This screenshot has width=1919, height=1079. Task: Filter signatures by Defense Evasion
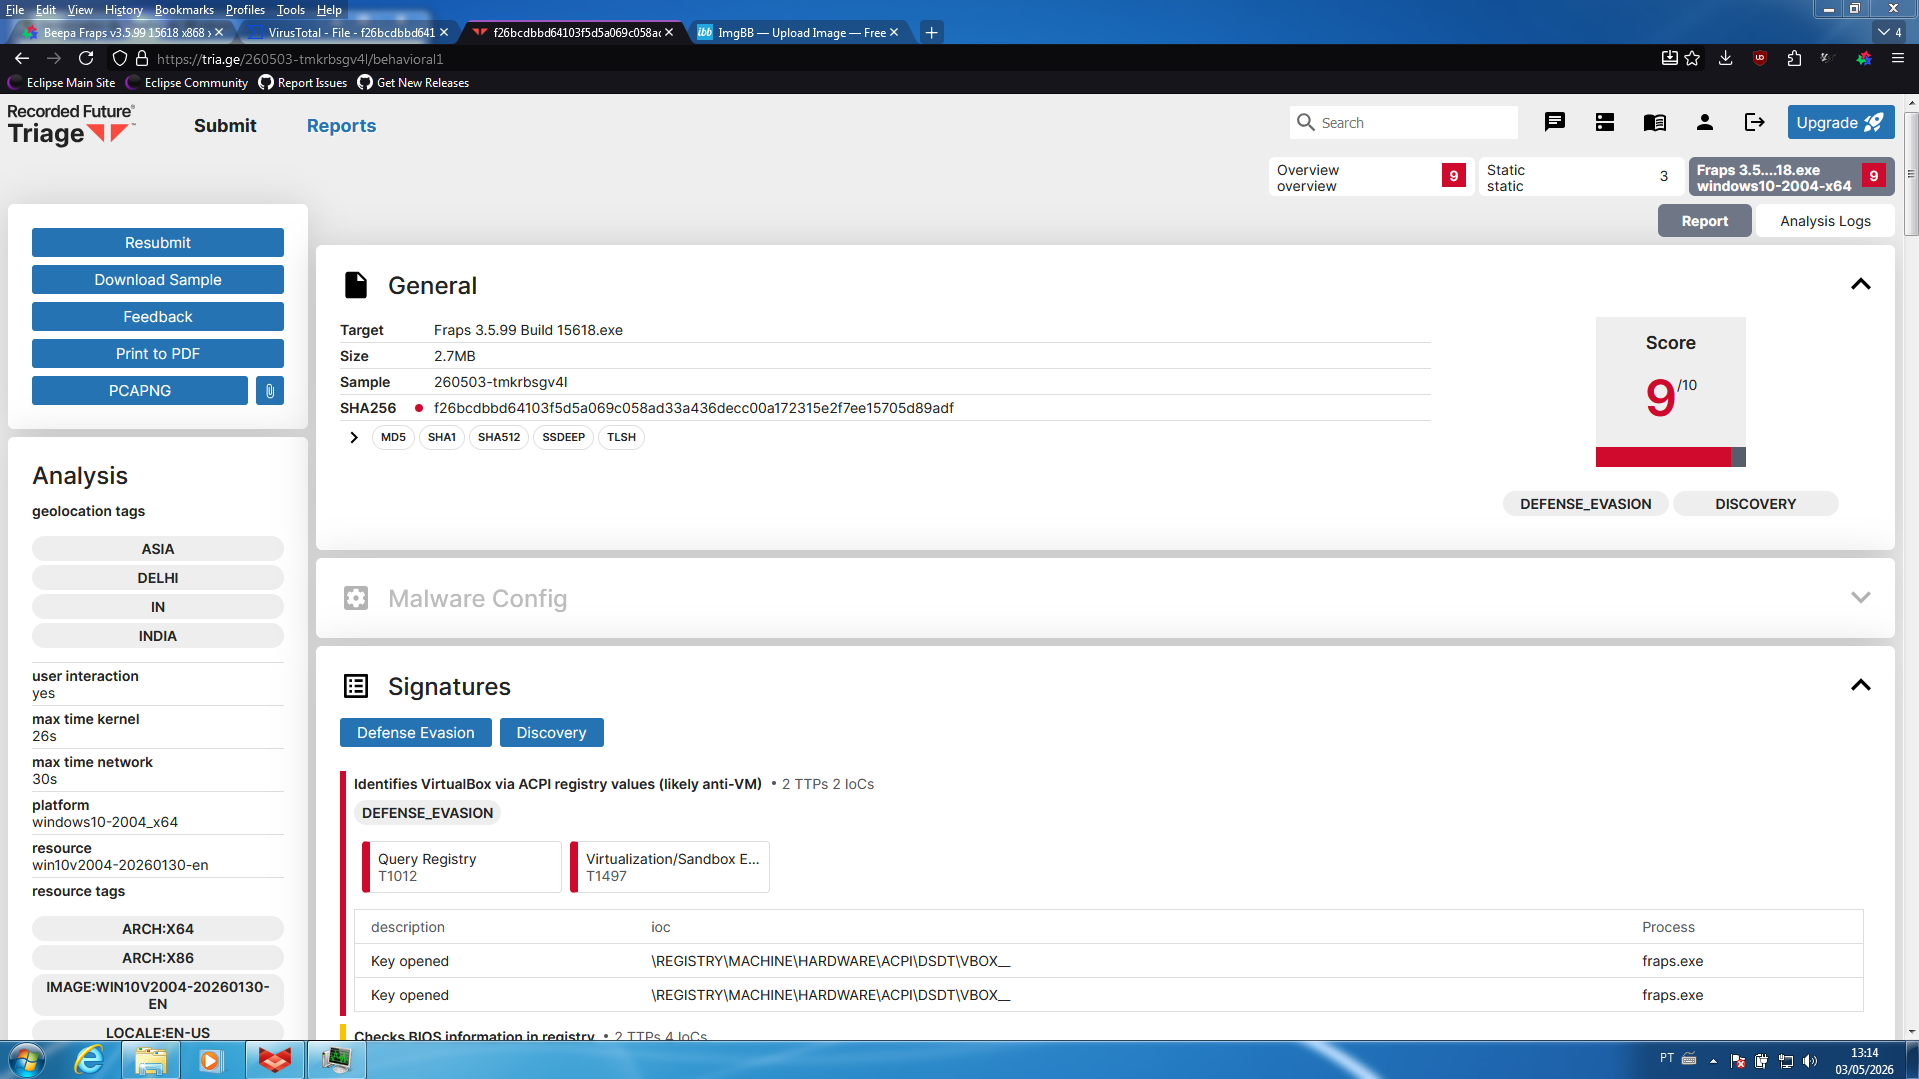[x=416, y=733]
